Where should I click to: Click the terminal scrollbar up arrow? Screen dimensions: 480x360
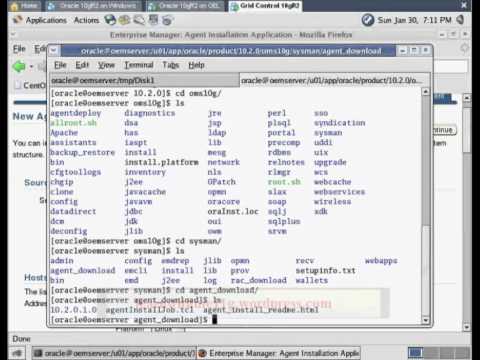(x=425, y=91)
